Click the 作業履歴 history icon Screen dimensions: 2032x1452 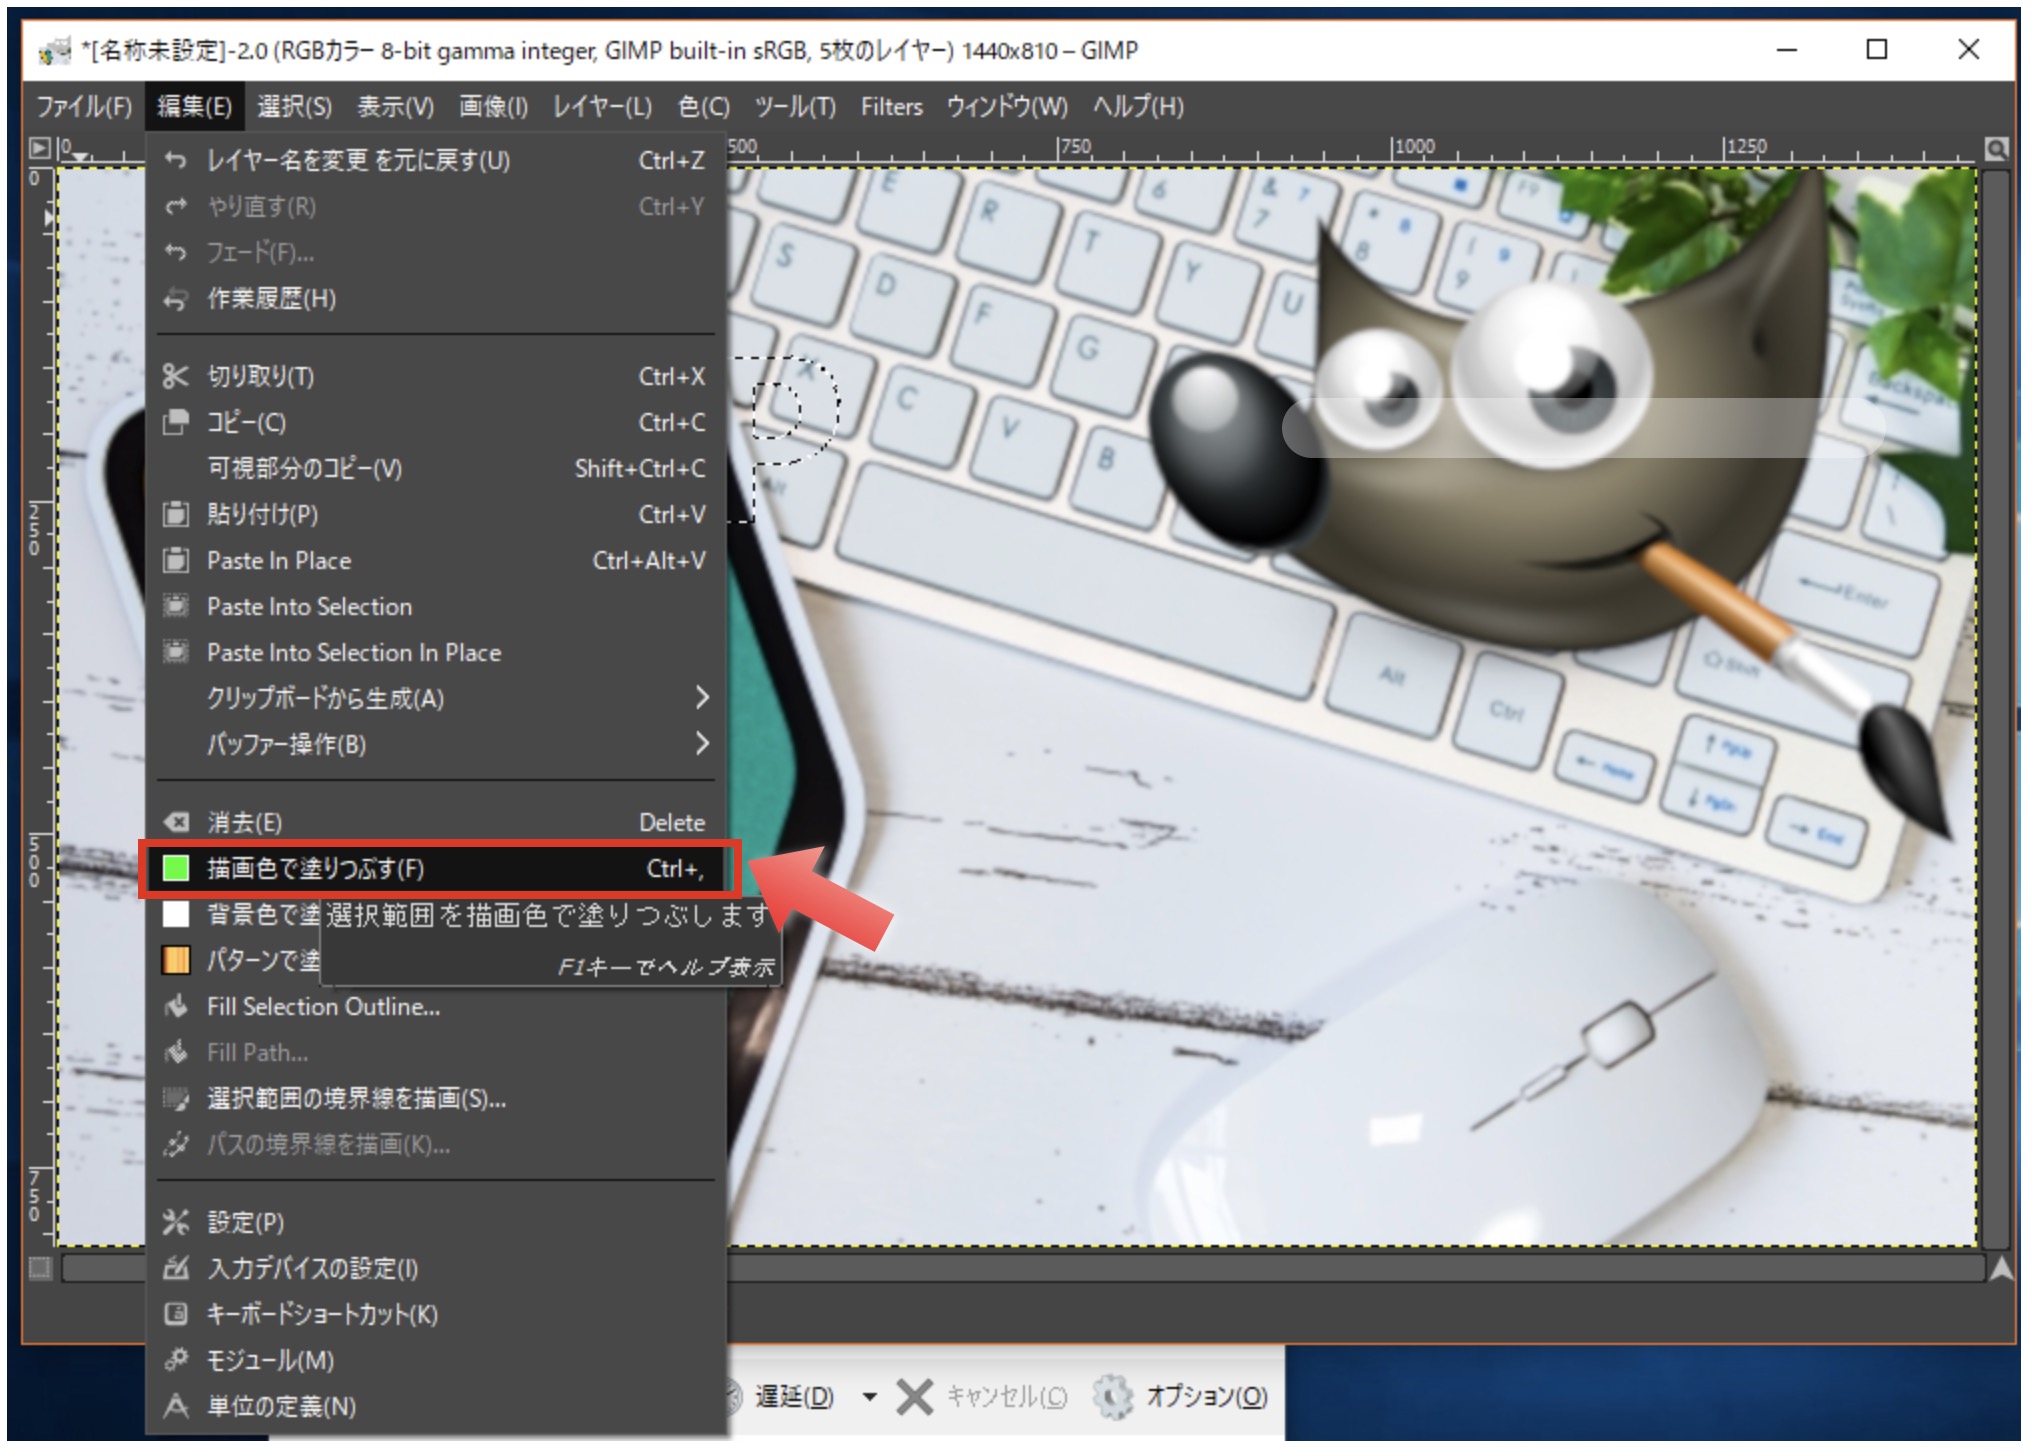click(x=176, y=298)
